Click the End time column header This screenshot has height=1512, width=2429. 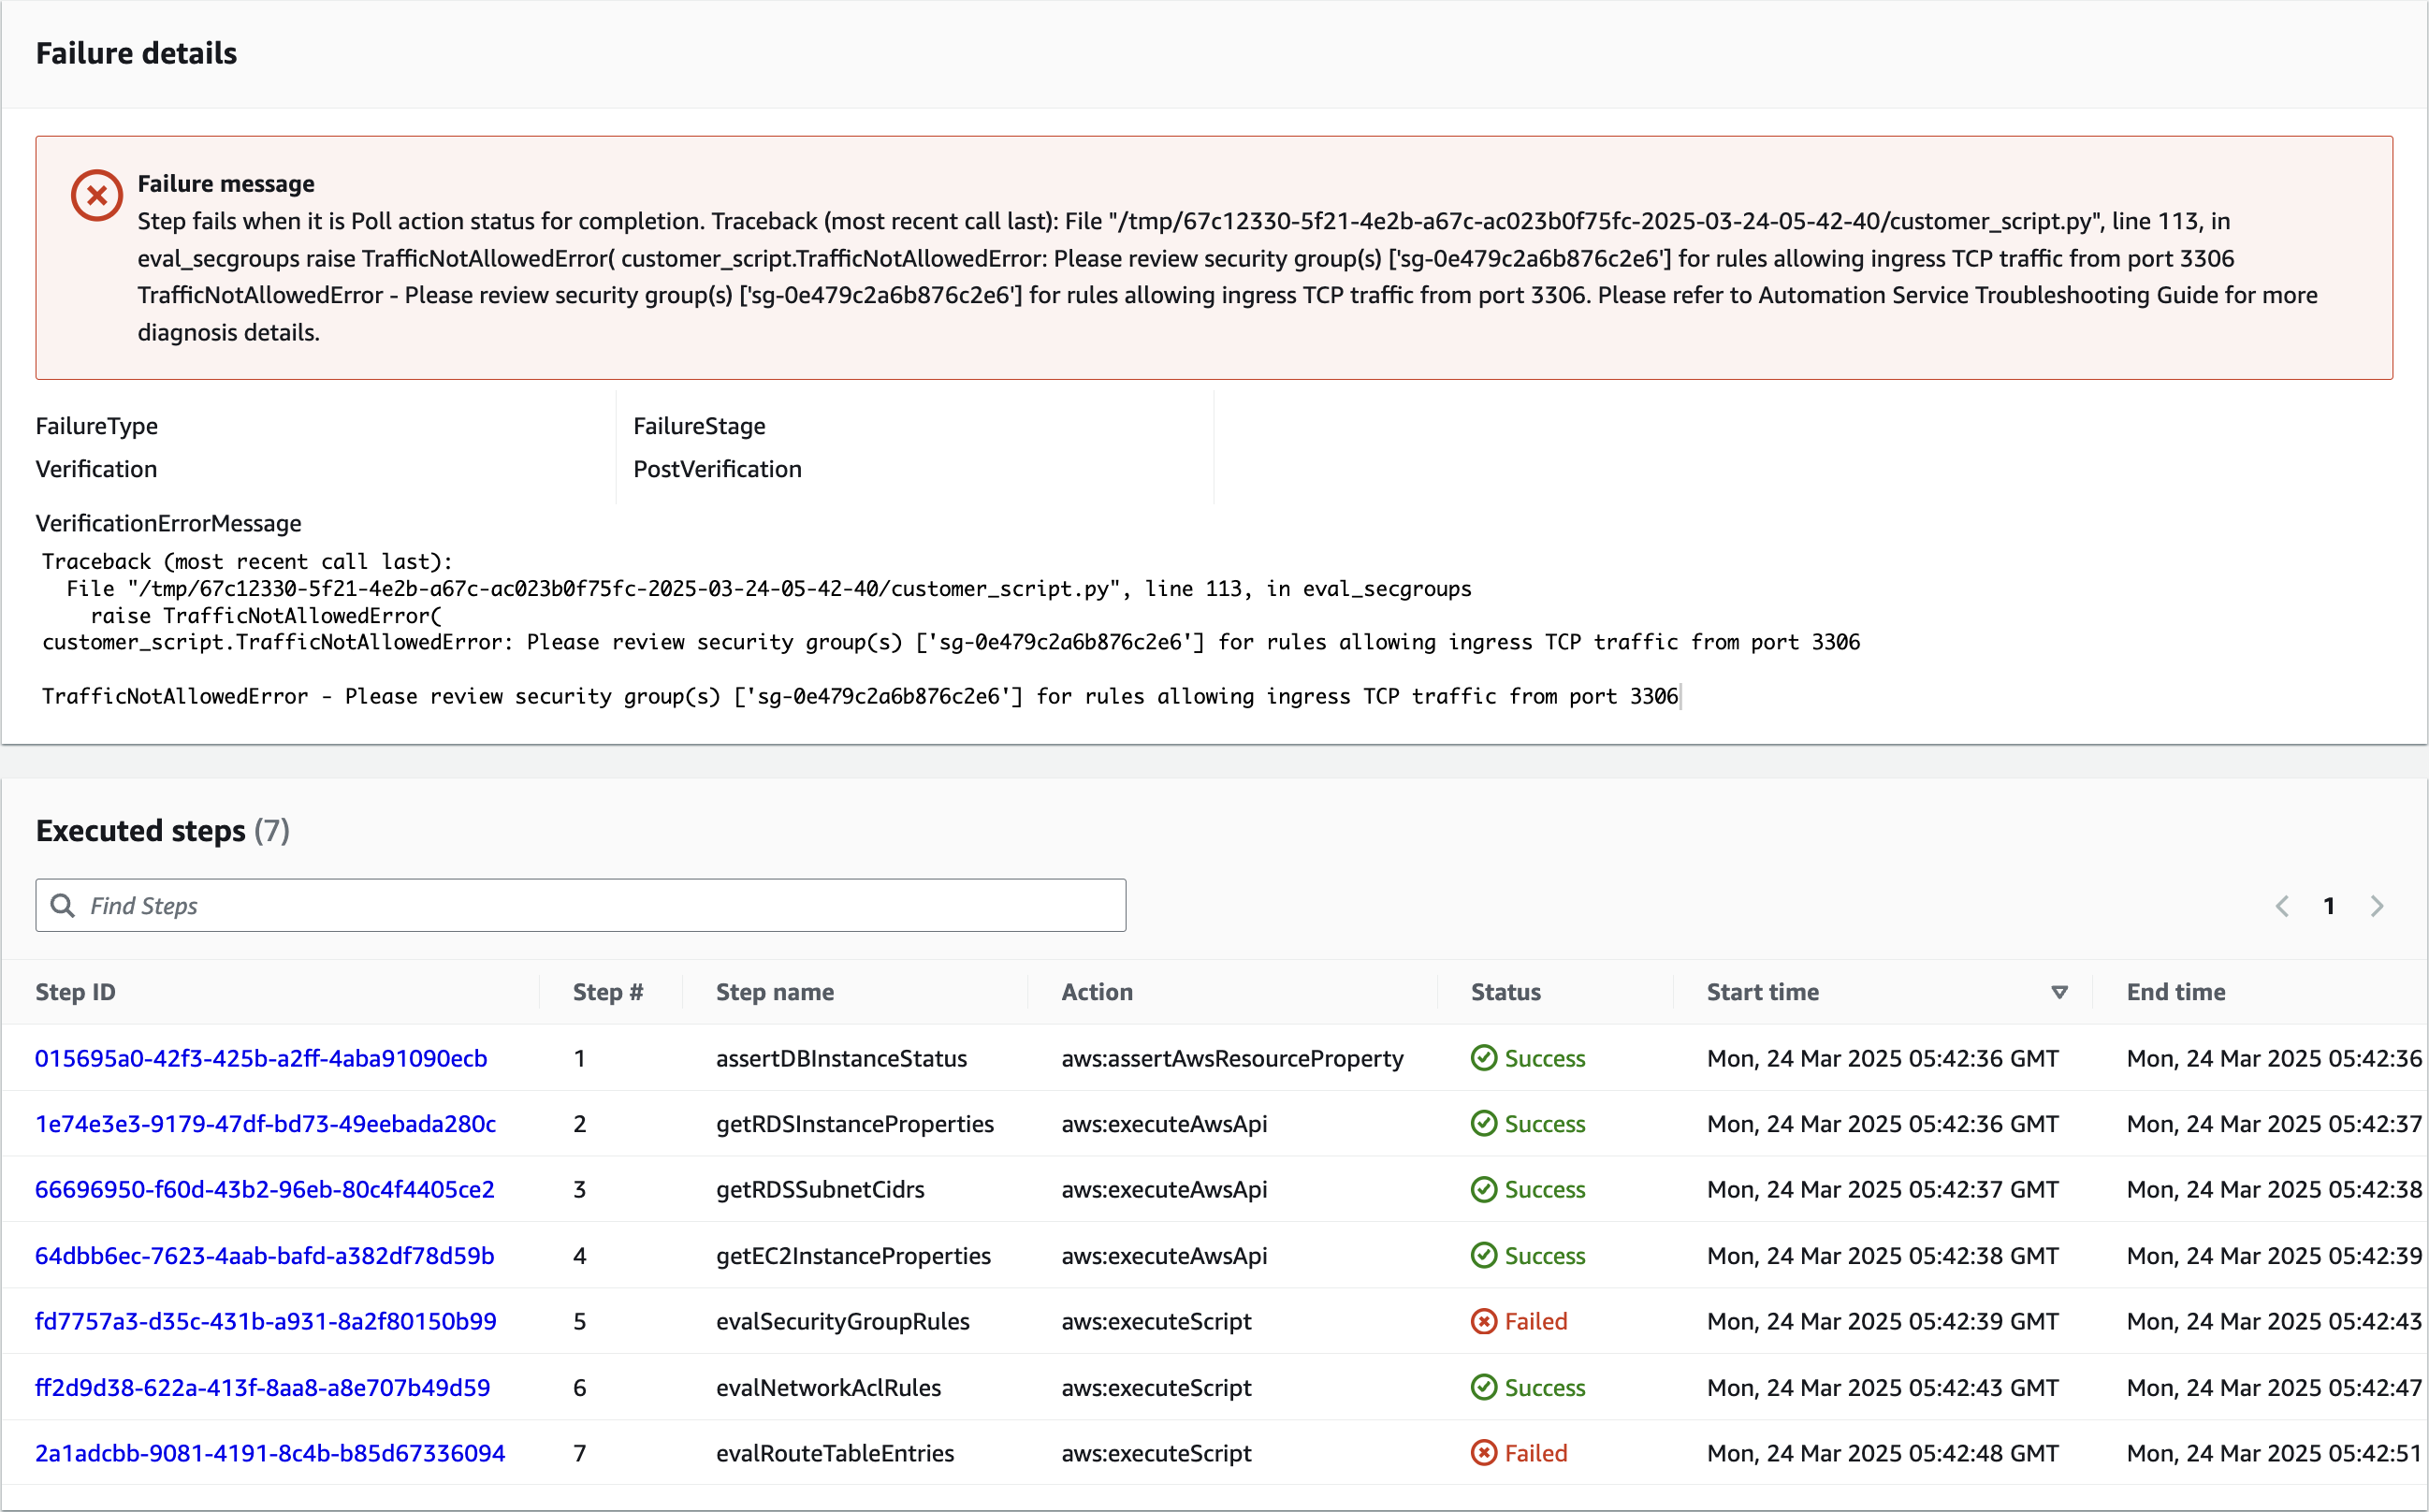(2176, 992)
